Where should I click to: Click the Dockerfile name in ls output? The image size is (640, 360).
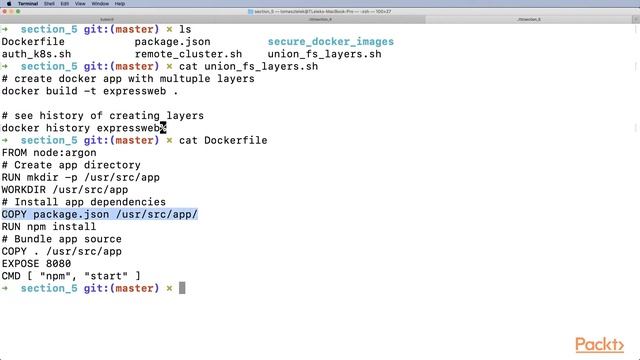click(33, 42)
